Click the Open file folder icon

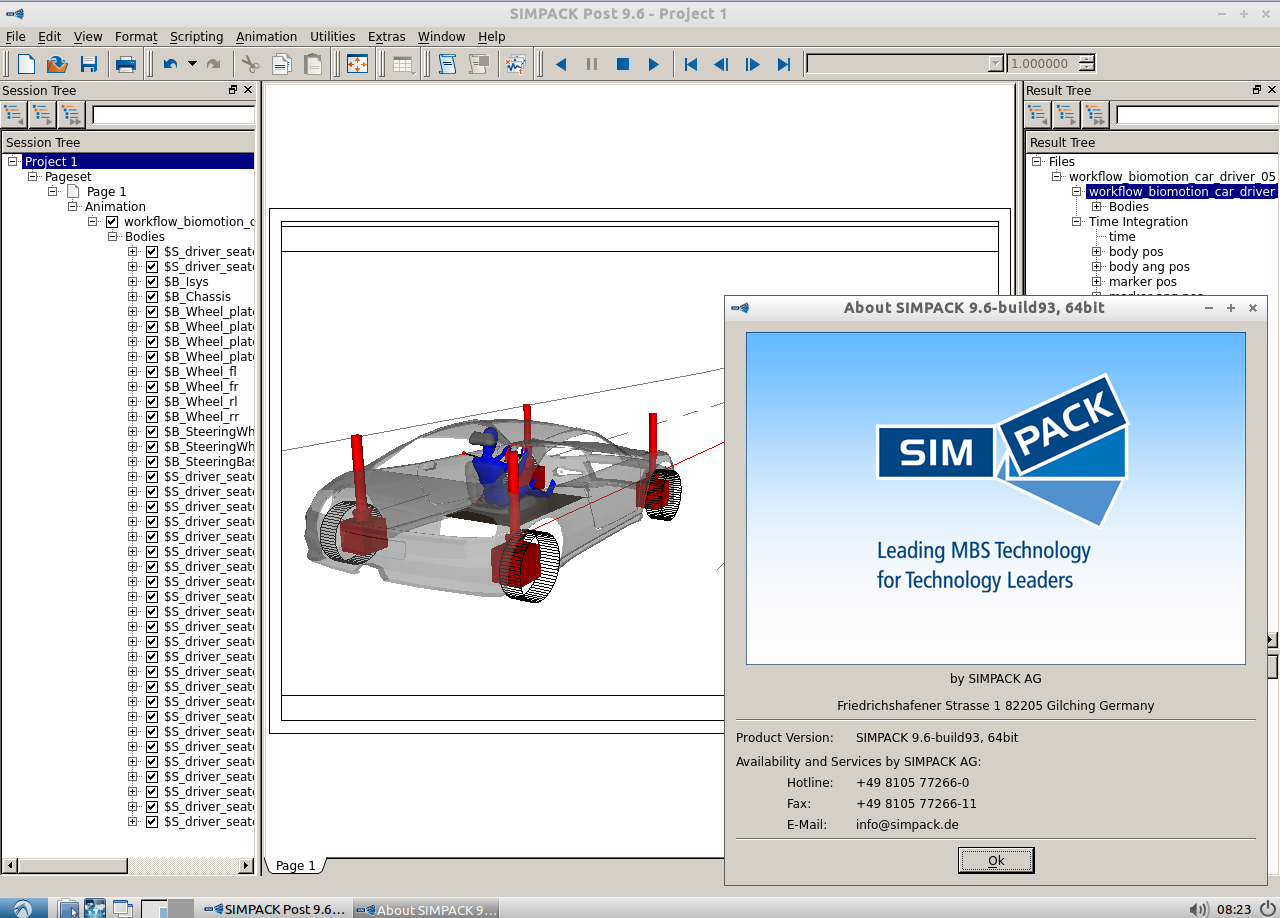click(x=57, y=64)
